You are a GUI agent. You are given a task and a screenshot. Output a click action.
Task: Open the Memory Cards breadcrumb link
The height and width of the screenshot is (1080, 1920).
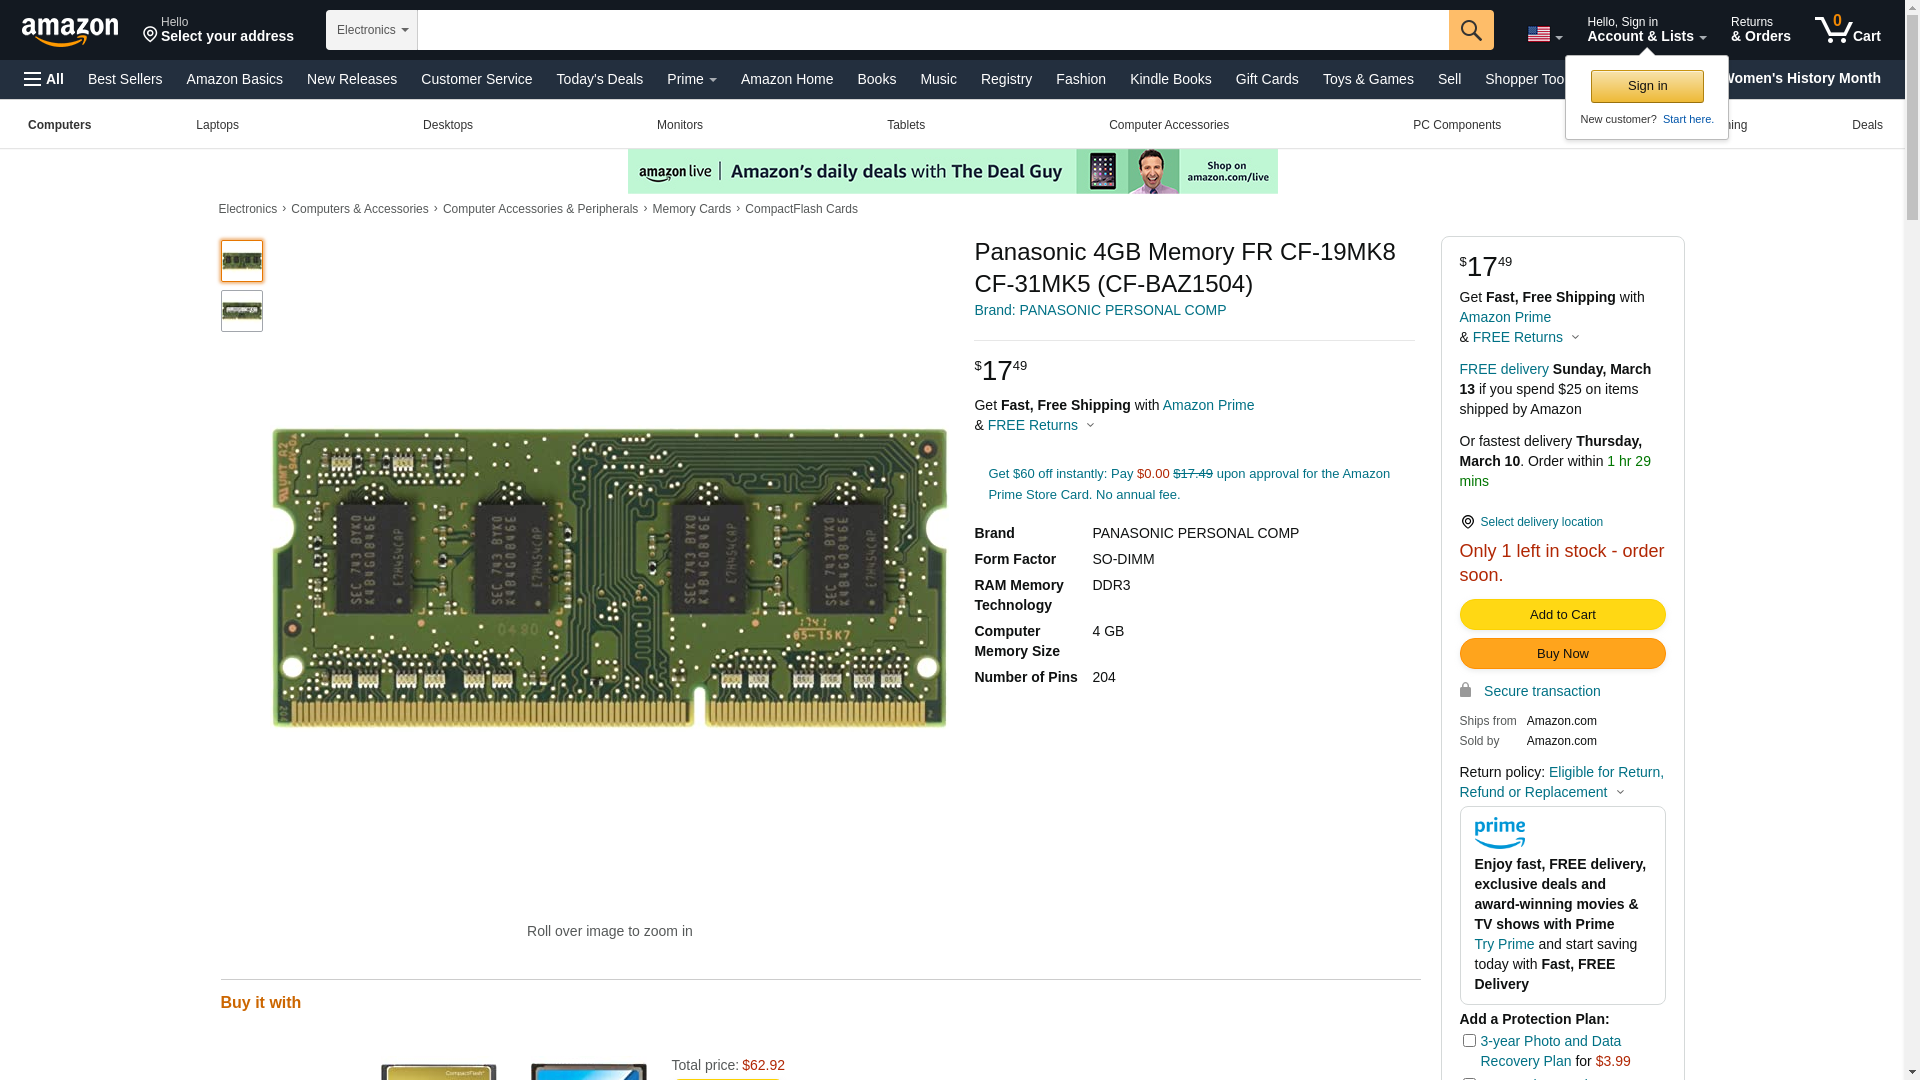point(691,209)
